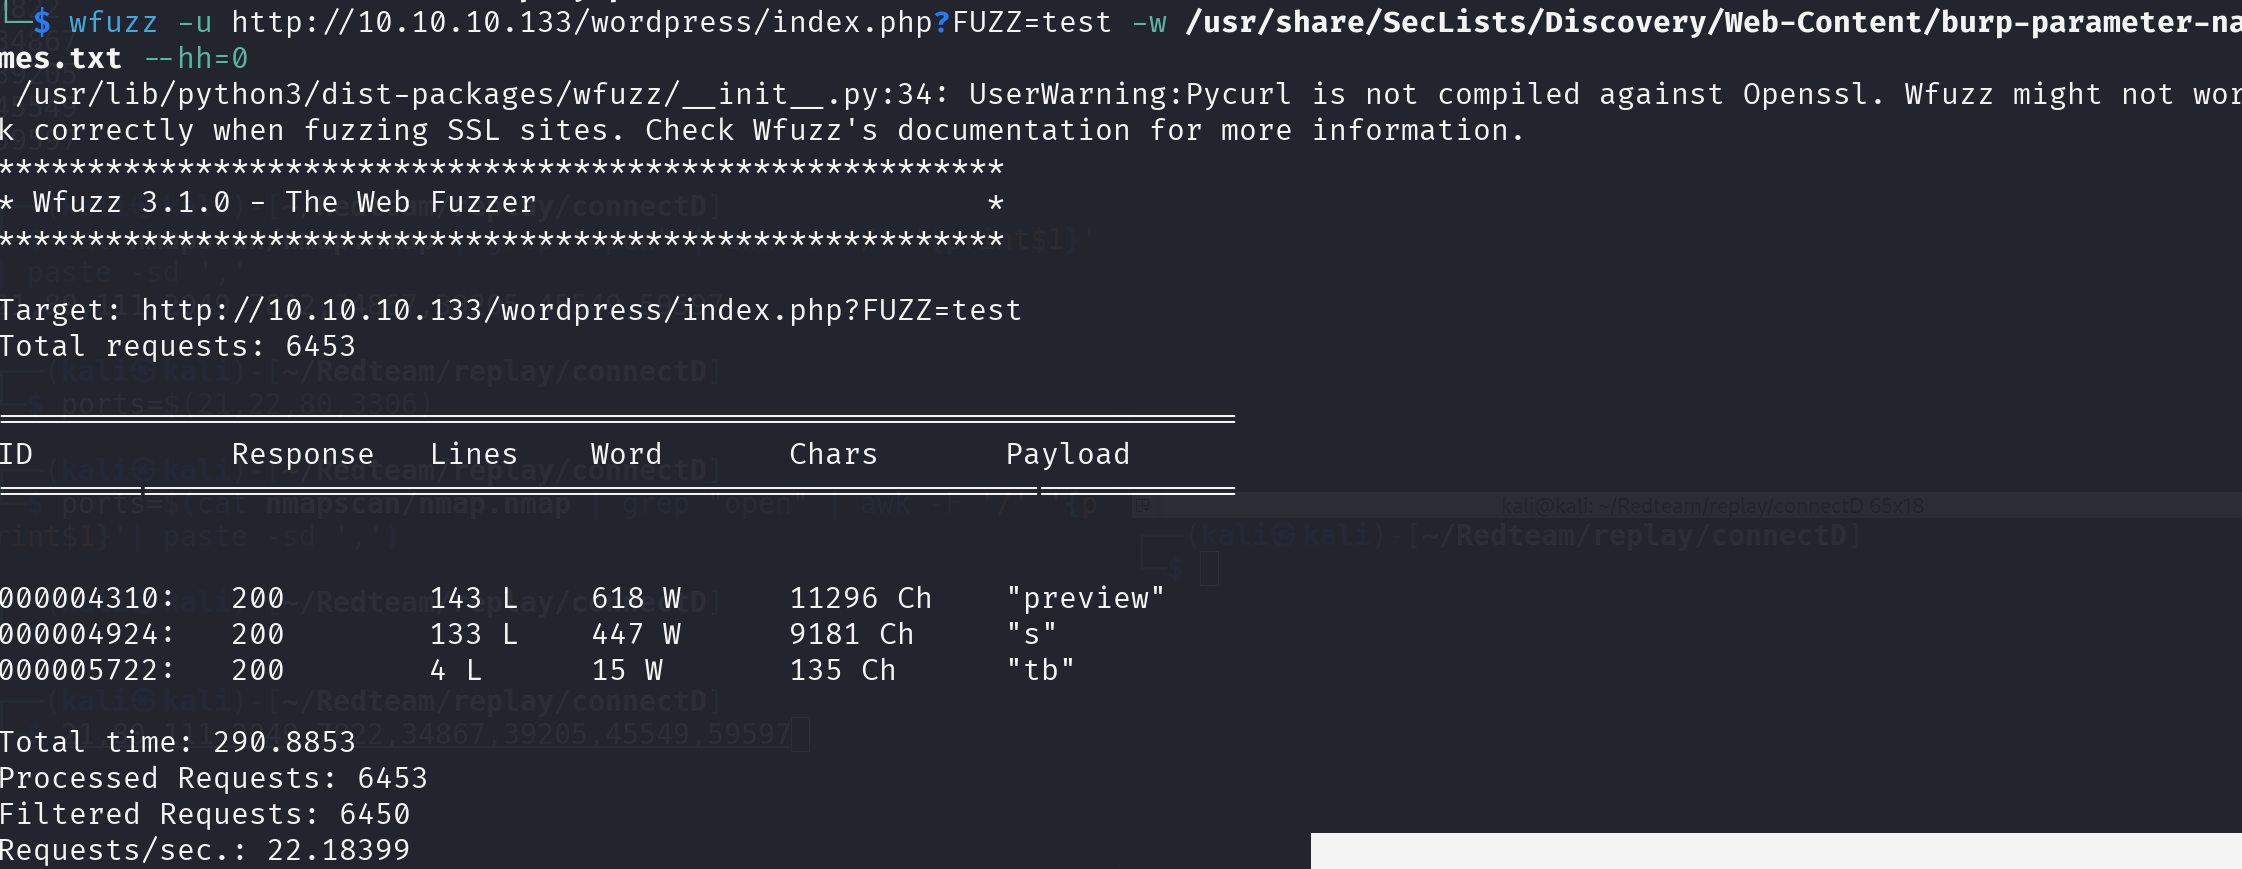Click the "Total time: 290.8853" line
Screen dimensions: 2242x869
click(x=178, y=742)
